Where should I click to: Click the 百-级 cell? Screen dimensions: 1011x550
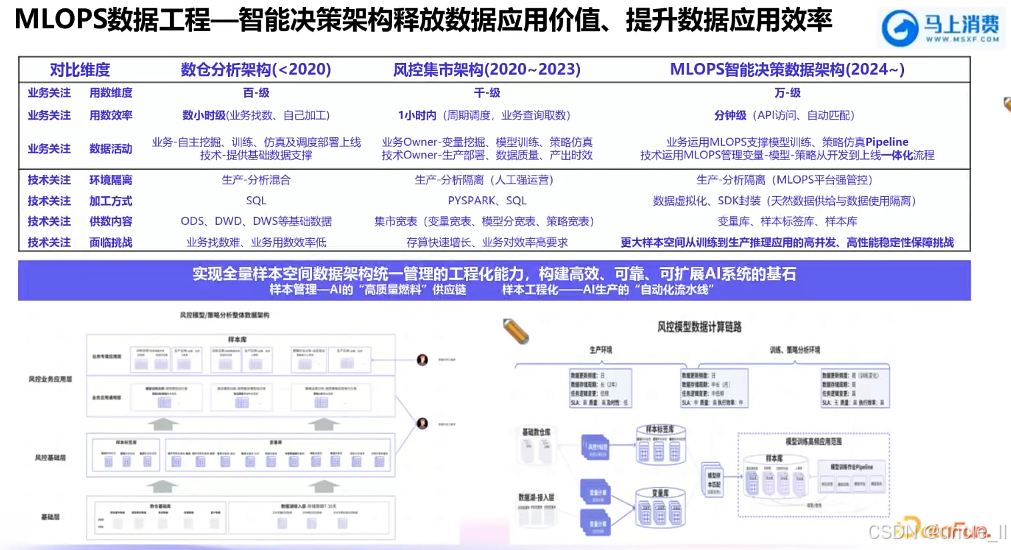[x=256, y=93]
